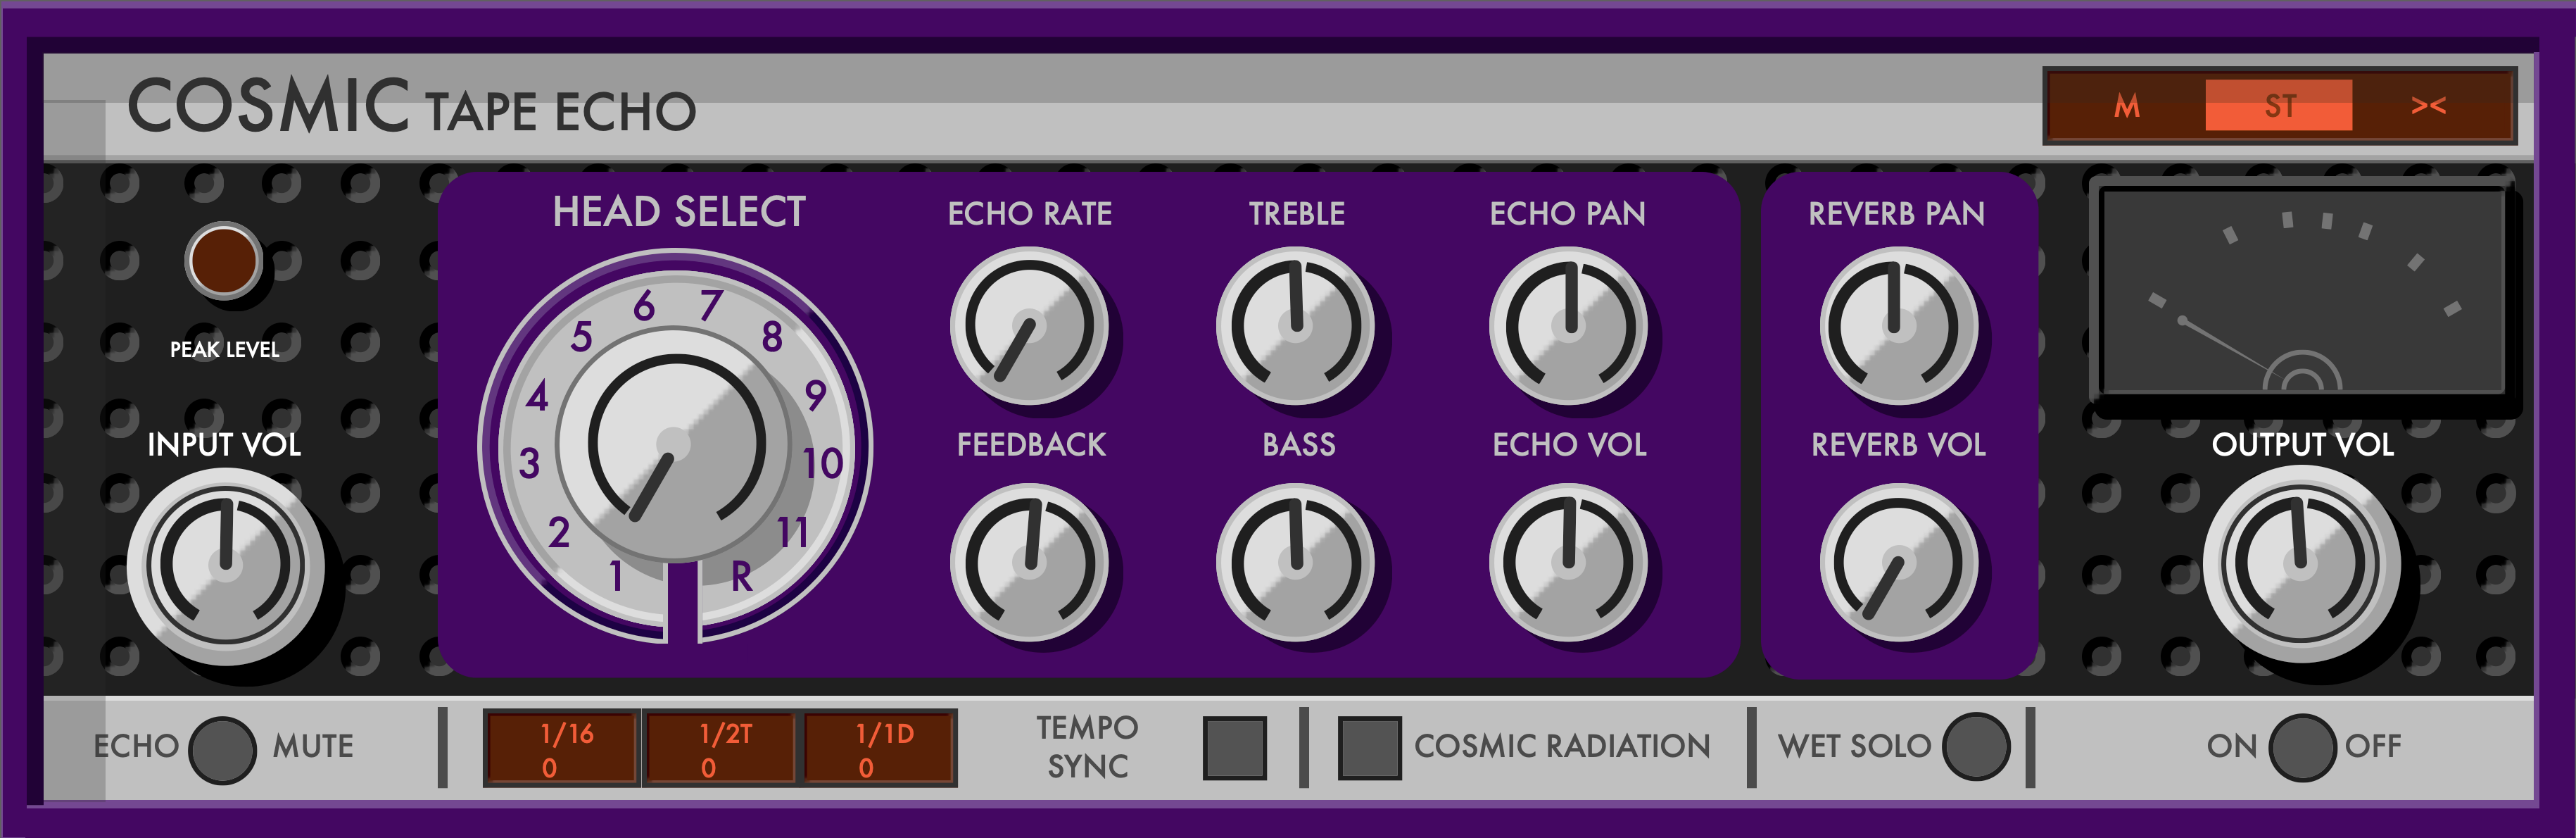
Task: Select the M mono mode tab
Action: [2126, 105]
